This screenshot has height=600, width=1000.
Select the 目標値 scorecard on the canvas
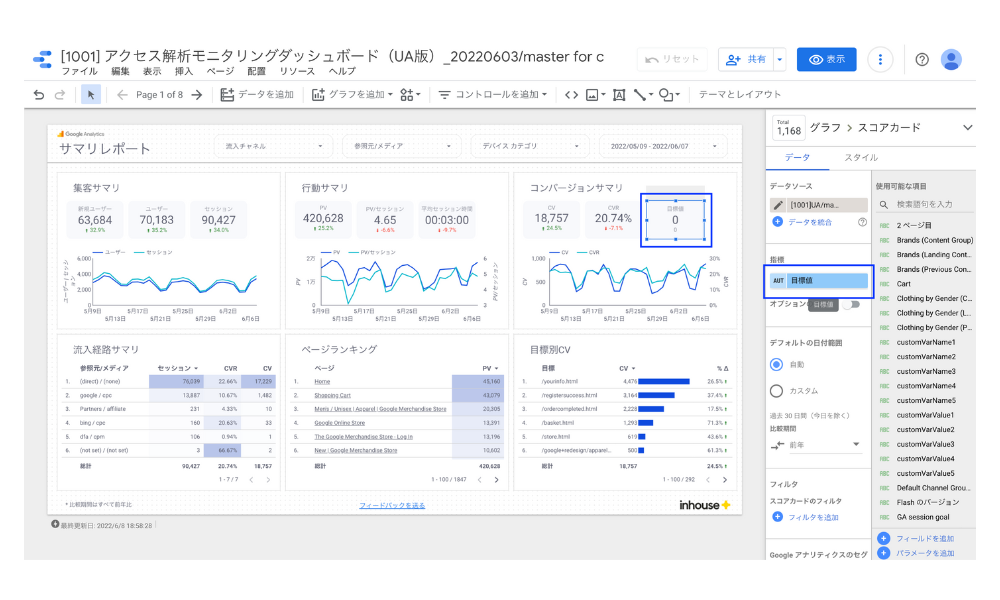click(675, 220)
